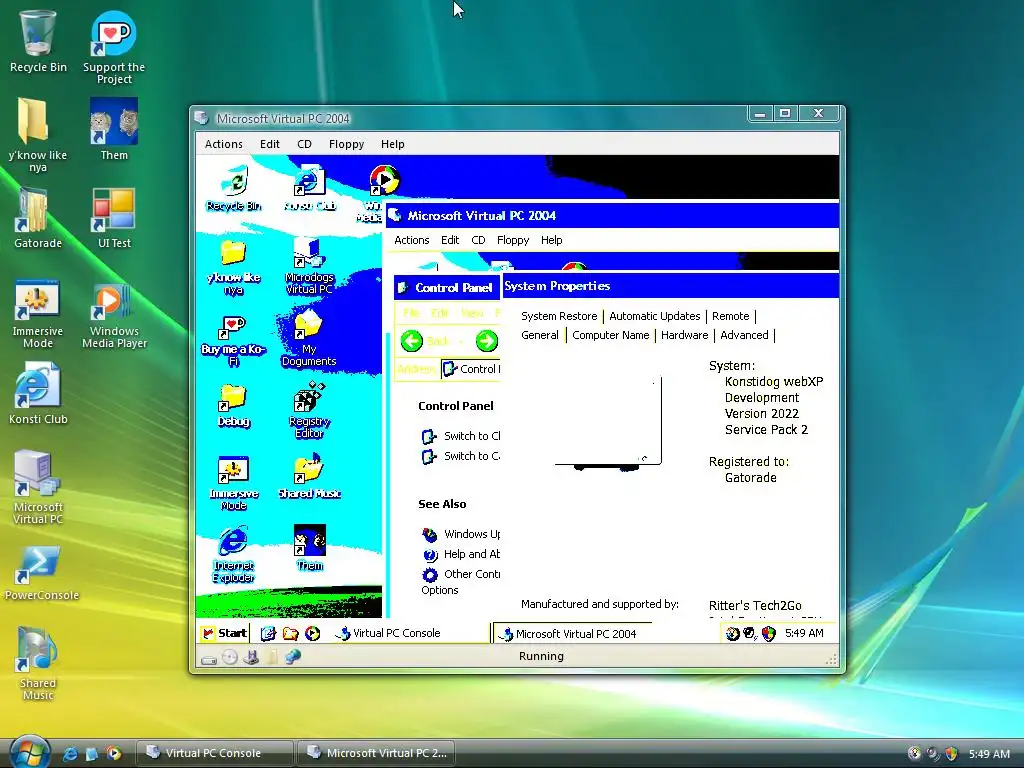Image resolution: width=1024 pixels, height=768 pixels.
Task: Click Help and About link under See Also
Action: coord(461,554)
